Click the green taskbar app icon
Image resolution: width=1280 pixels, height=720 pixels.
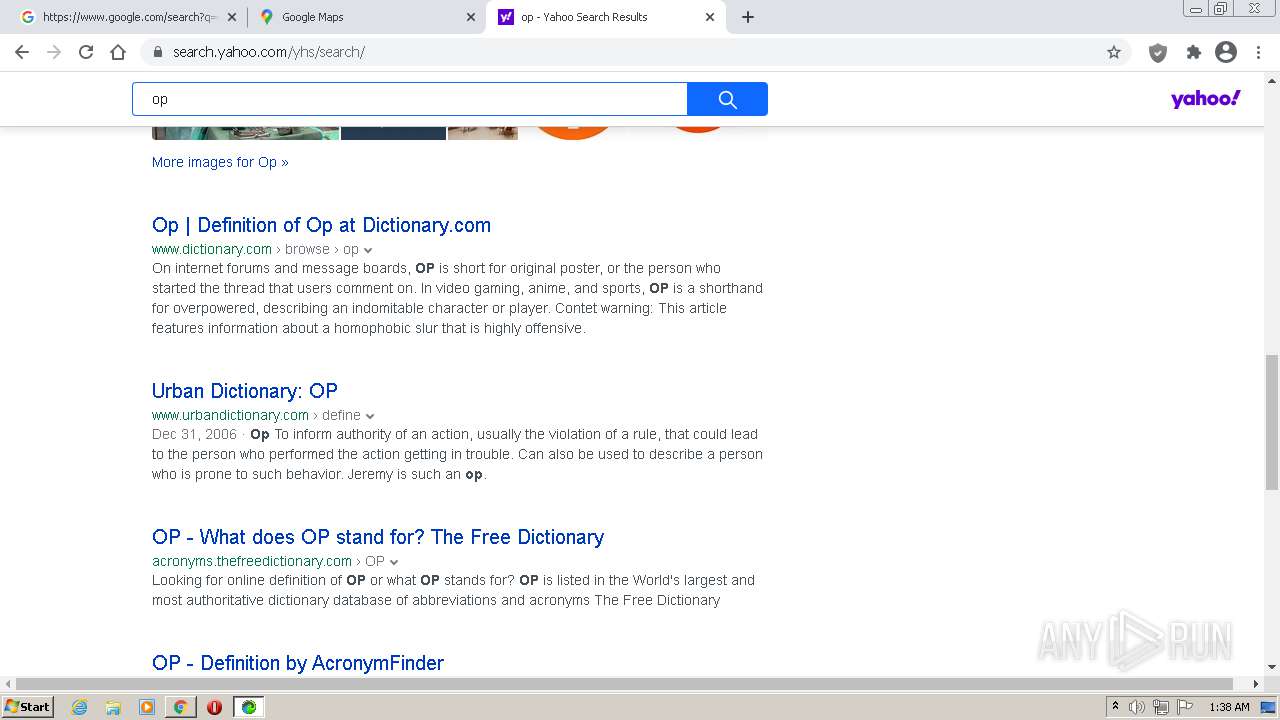[x=248, y=707]
